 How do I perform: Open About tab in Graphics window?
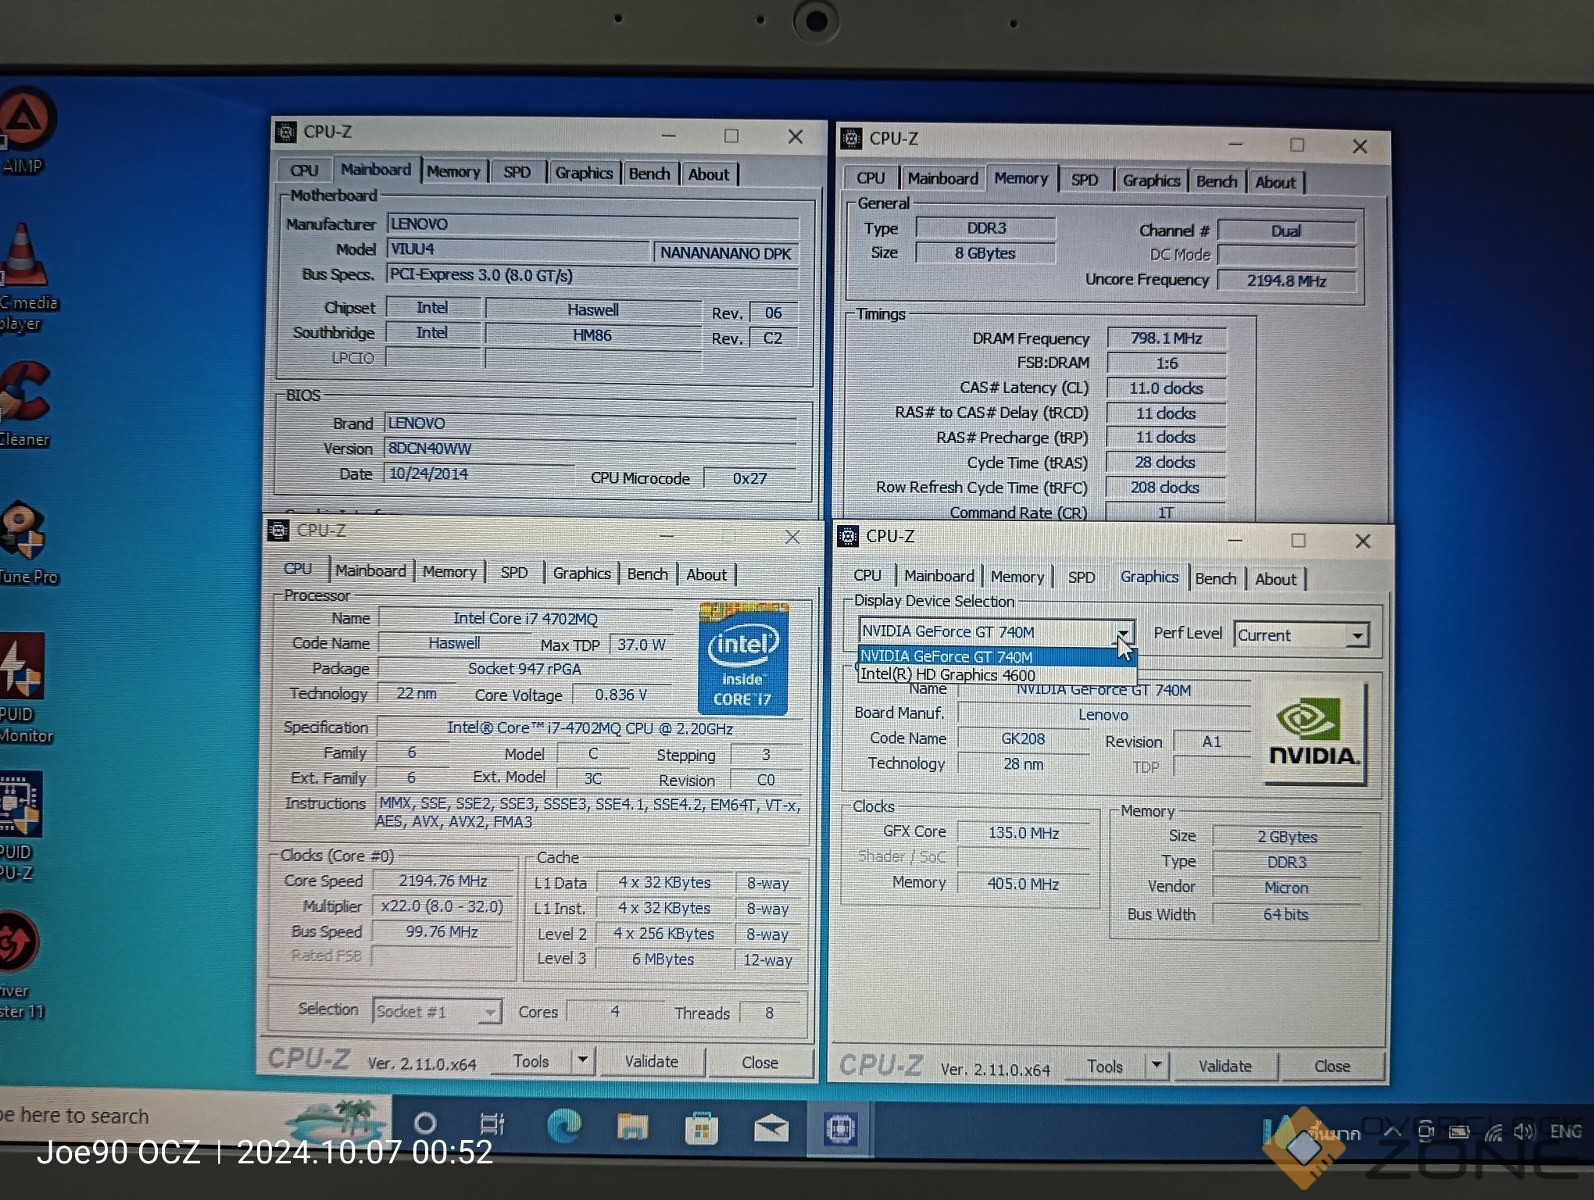pos(1275,579)
